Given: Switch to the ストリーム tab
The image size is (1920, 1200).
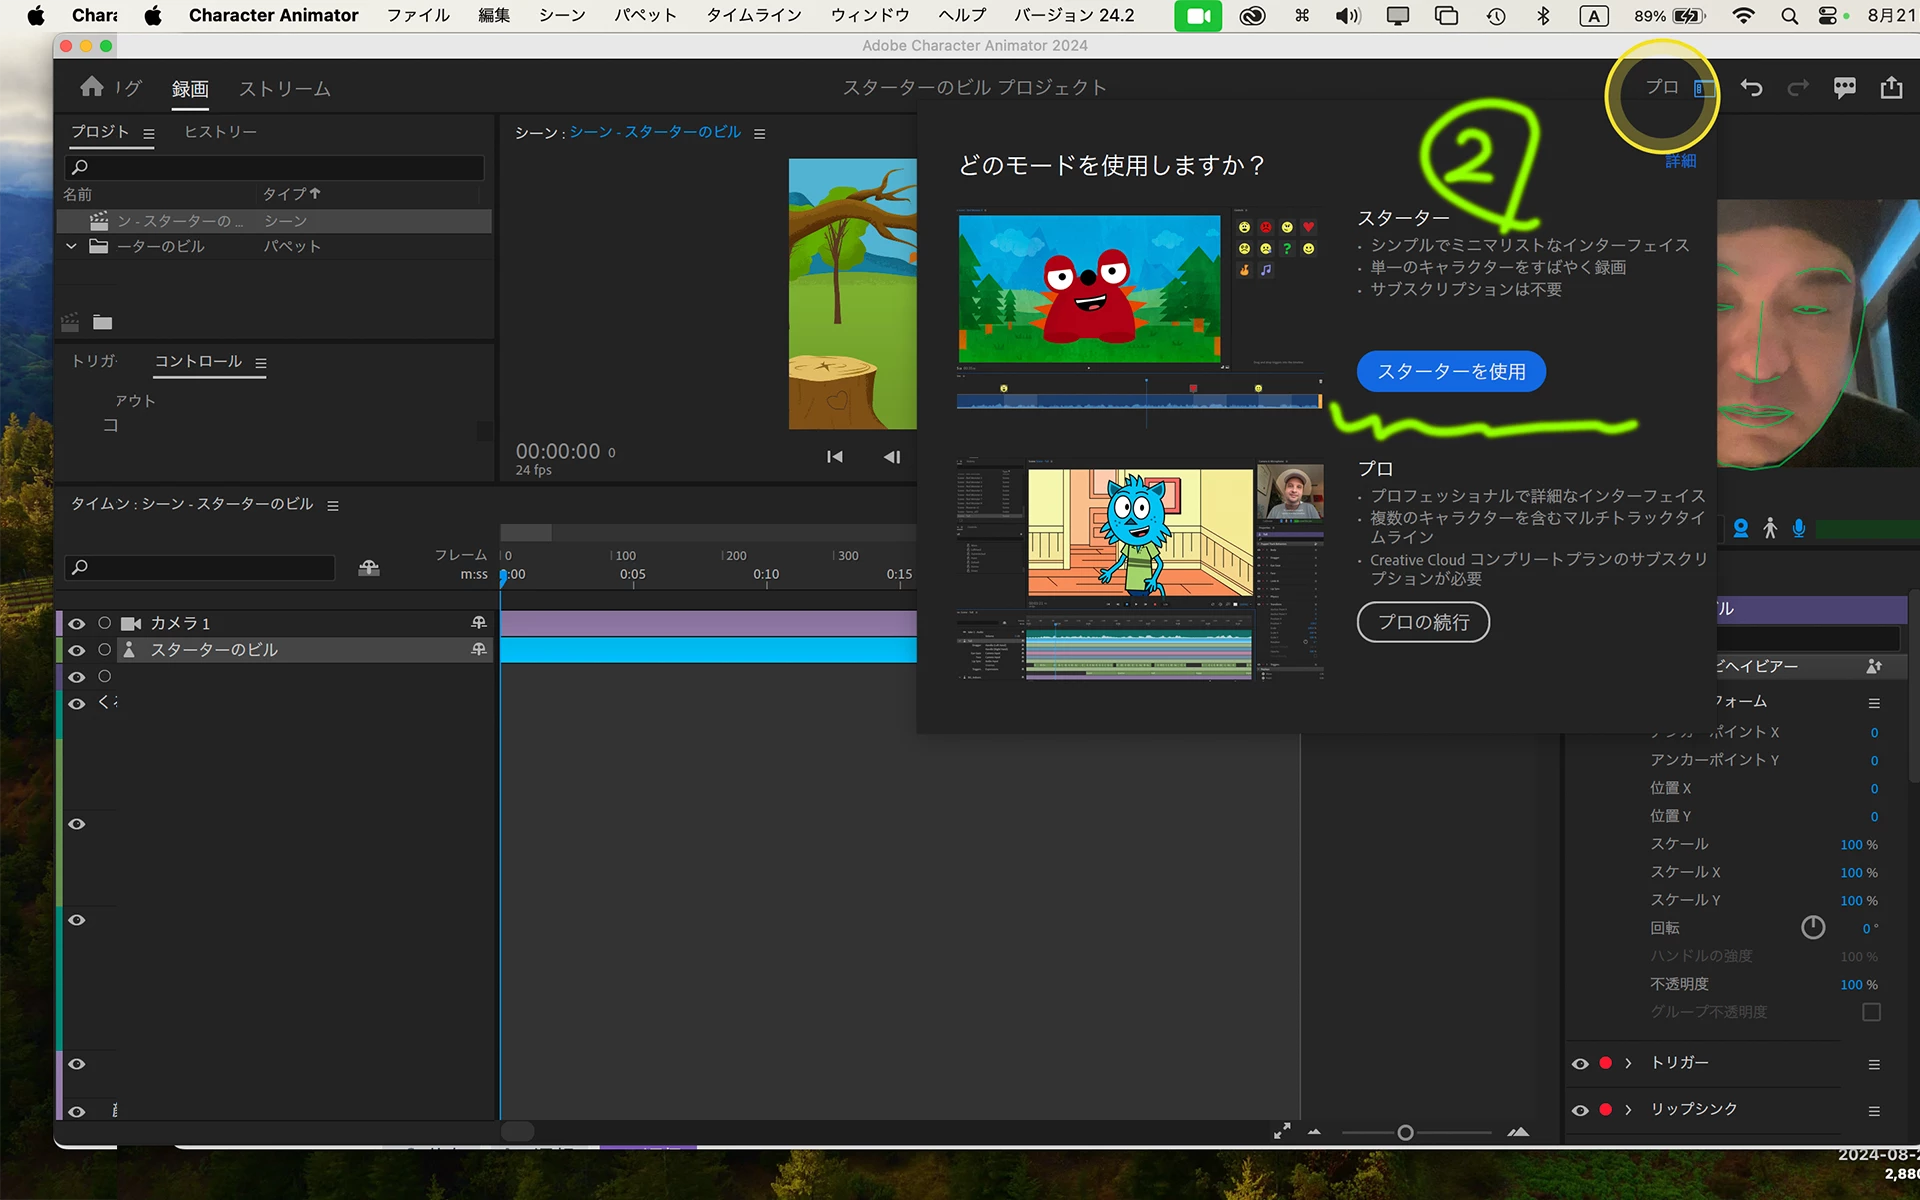Looking at the screenshot, I should coord(284,89).
